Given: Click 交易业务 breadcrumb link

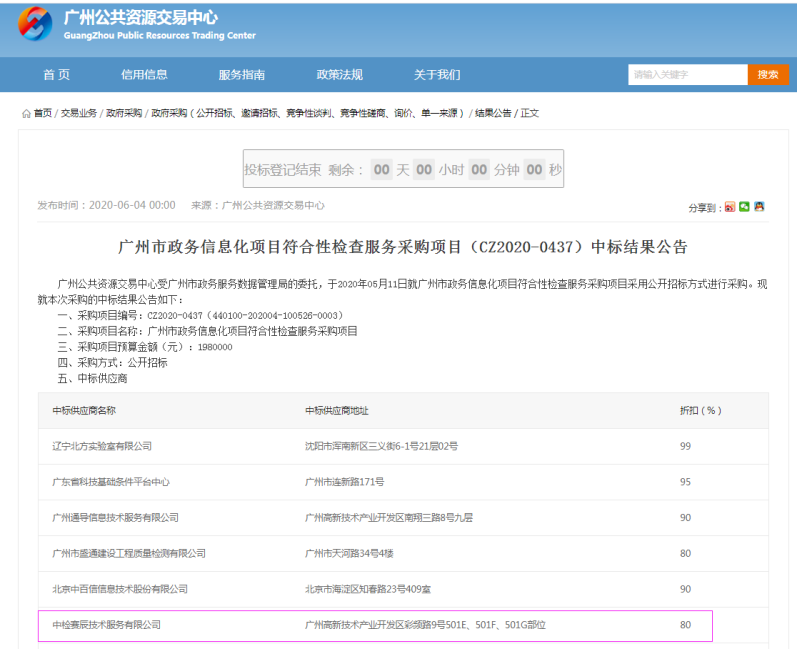Looking at the screenshot, I should [79, 113].
